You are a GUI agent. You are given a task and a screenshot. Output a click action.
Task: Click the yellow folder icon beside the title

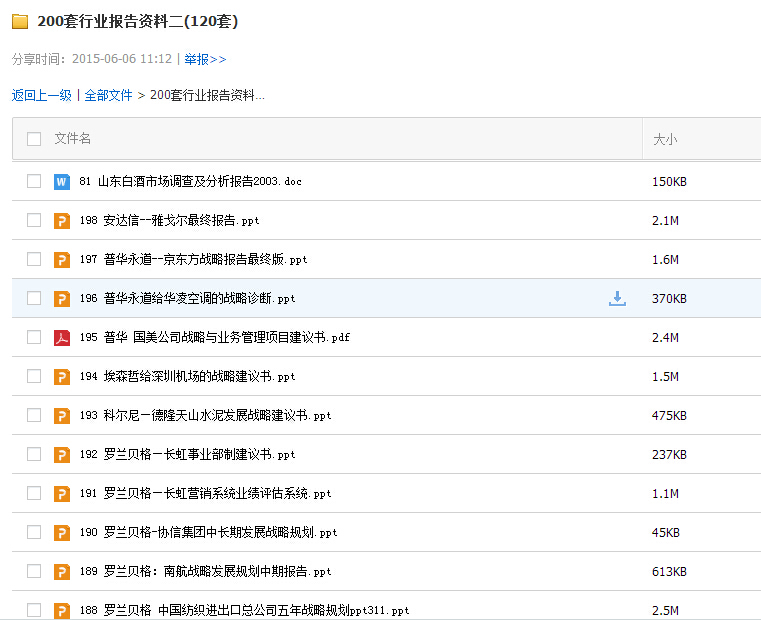tap(20, 22)
